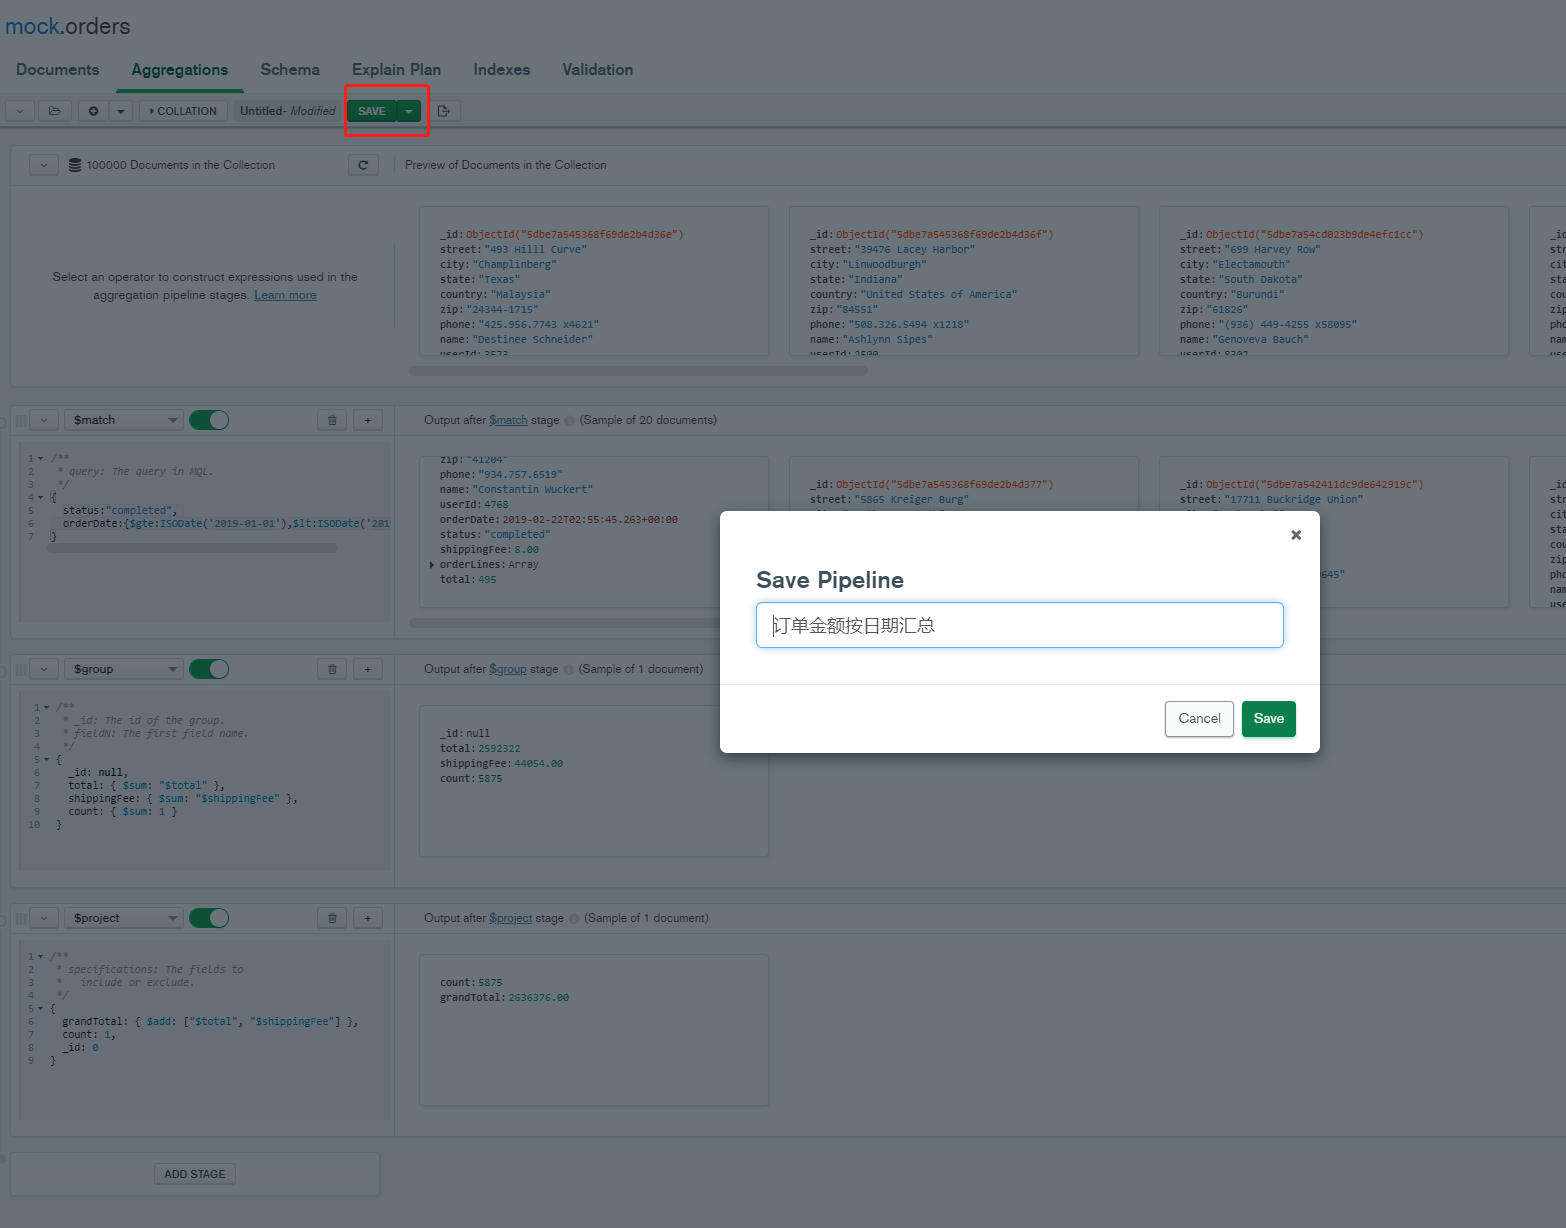Image resolution: width=1566 pixels, height=1228 pixels.
Task: Collapse toolbar with leftmost chevron button
Action: click(x=20, y=111)
